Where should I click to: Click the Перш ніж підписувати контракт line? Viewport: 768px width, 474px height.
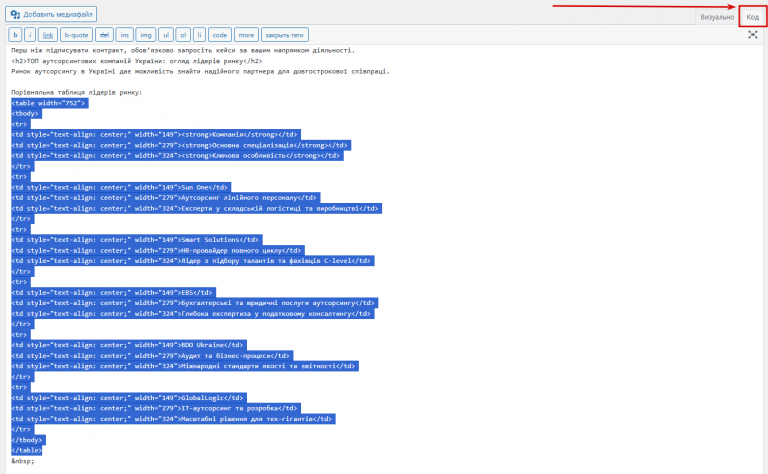pos(183,50)
